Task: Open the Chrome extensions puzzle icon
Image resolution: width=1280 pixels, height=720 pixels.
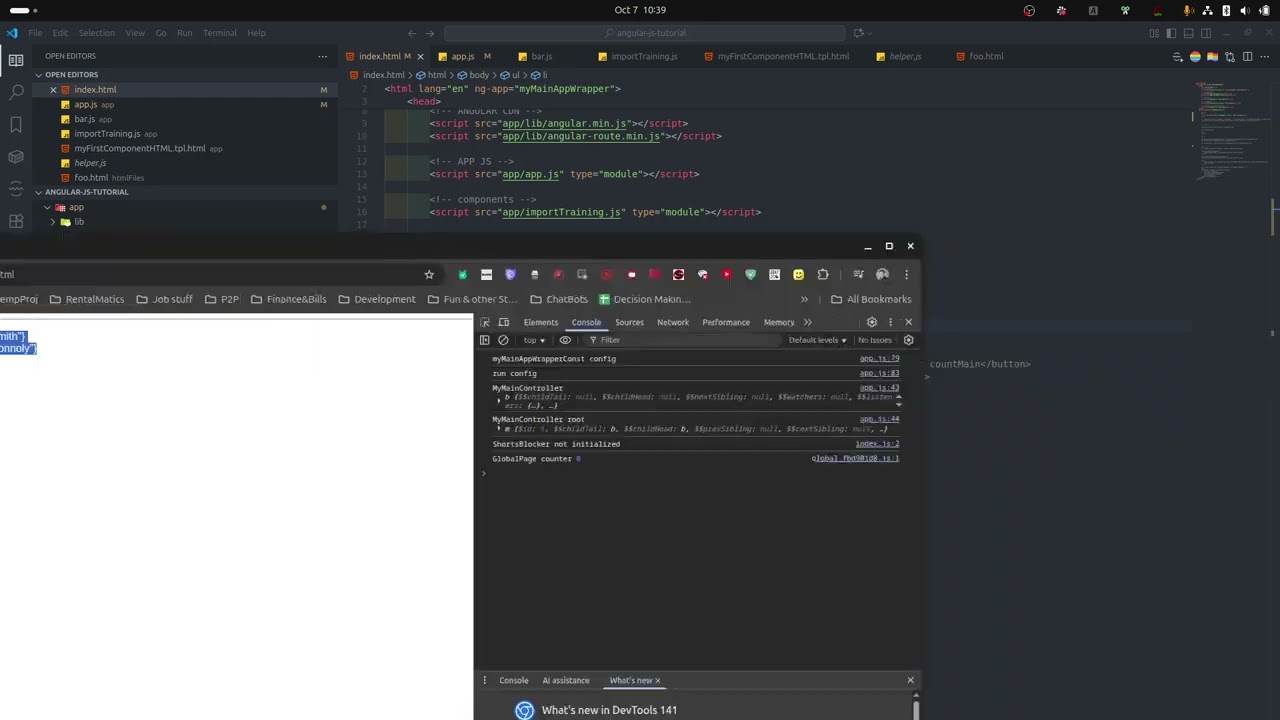Action: click(x=823, y=274)
